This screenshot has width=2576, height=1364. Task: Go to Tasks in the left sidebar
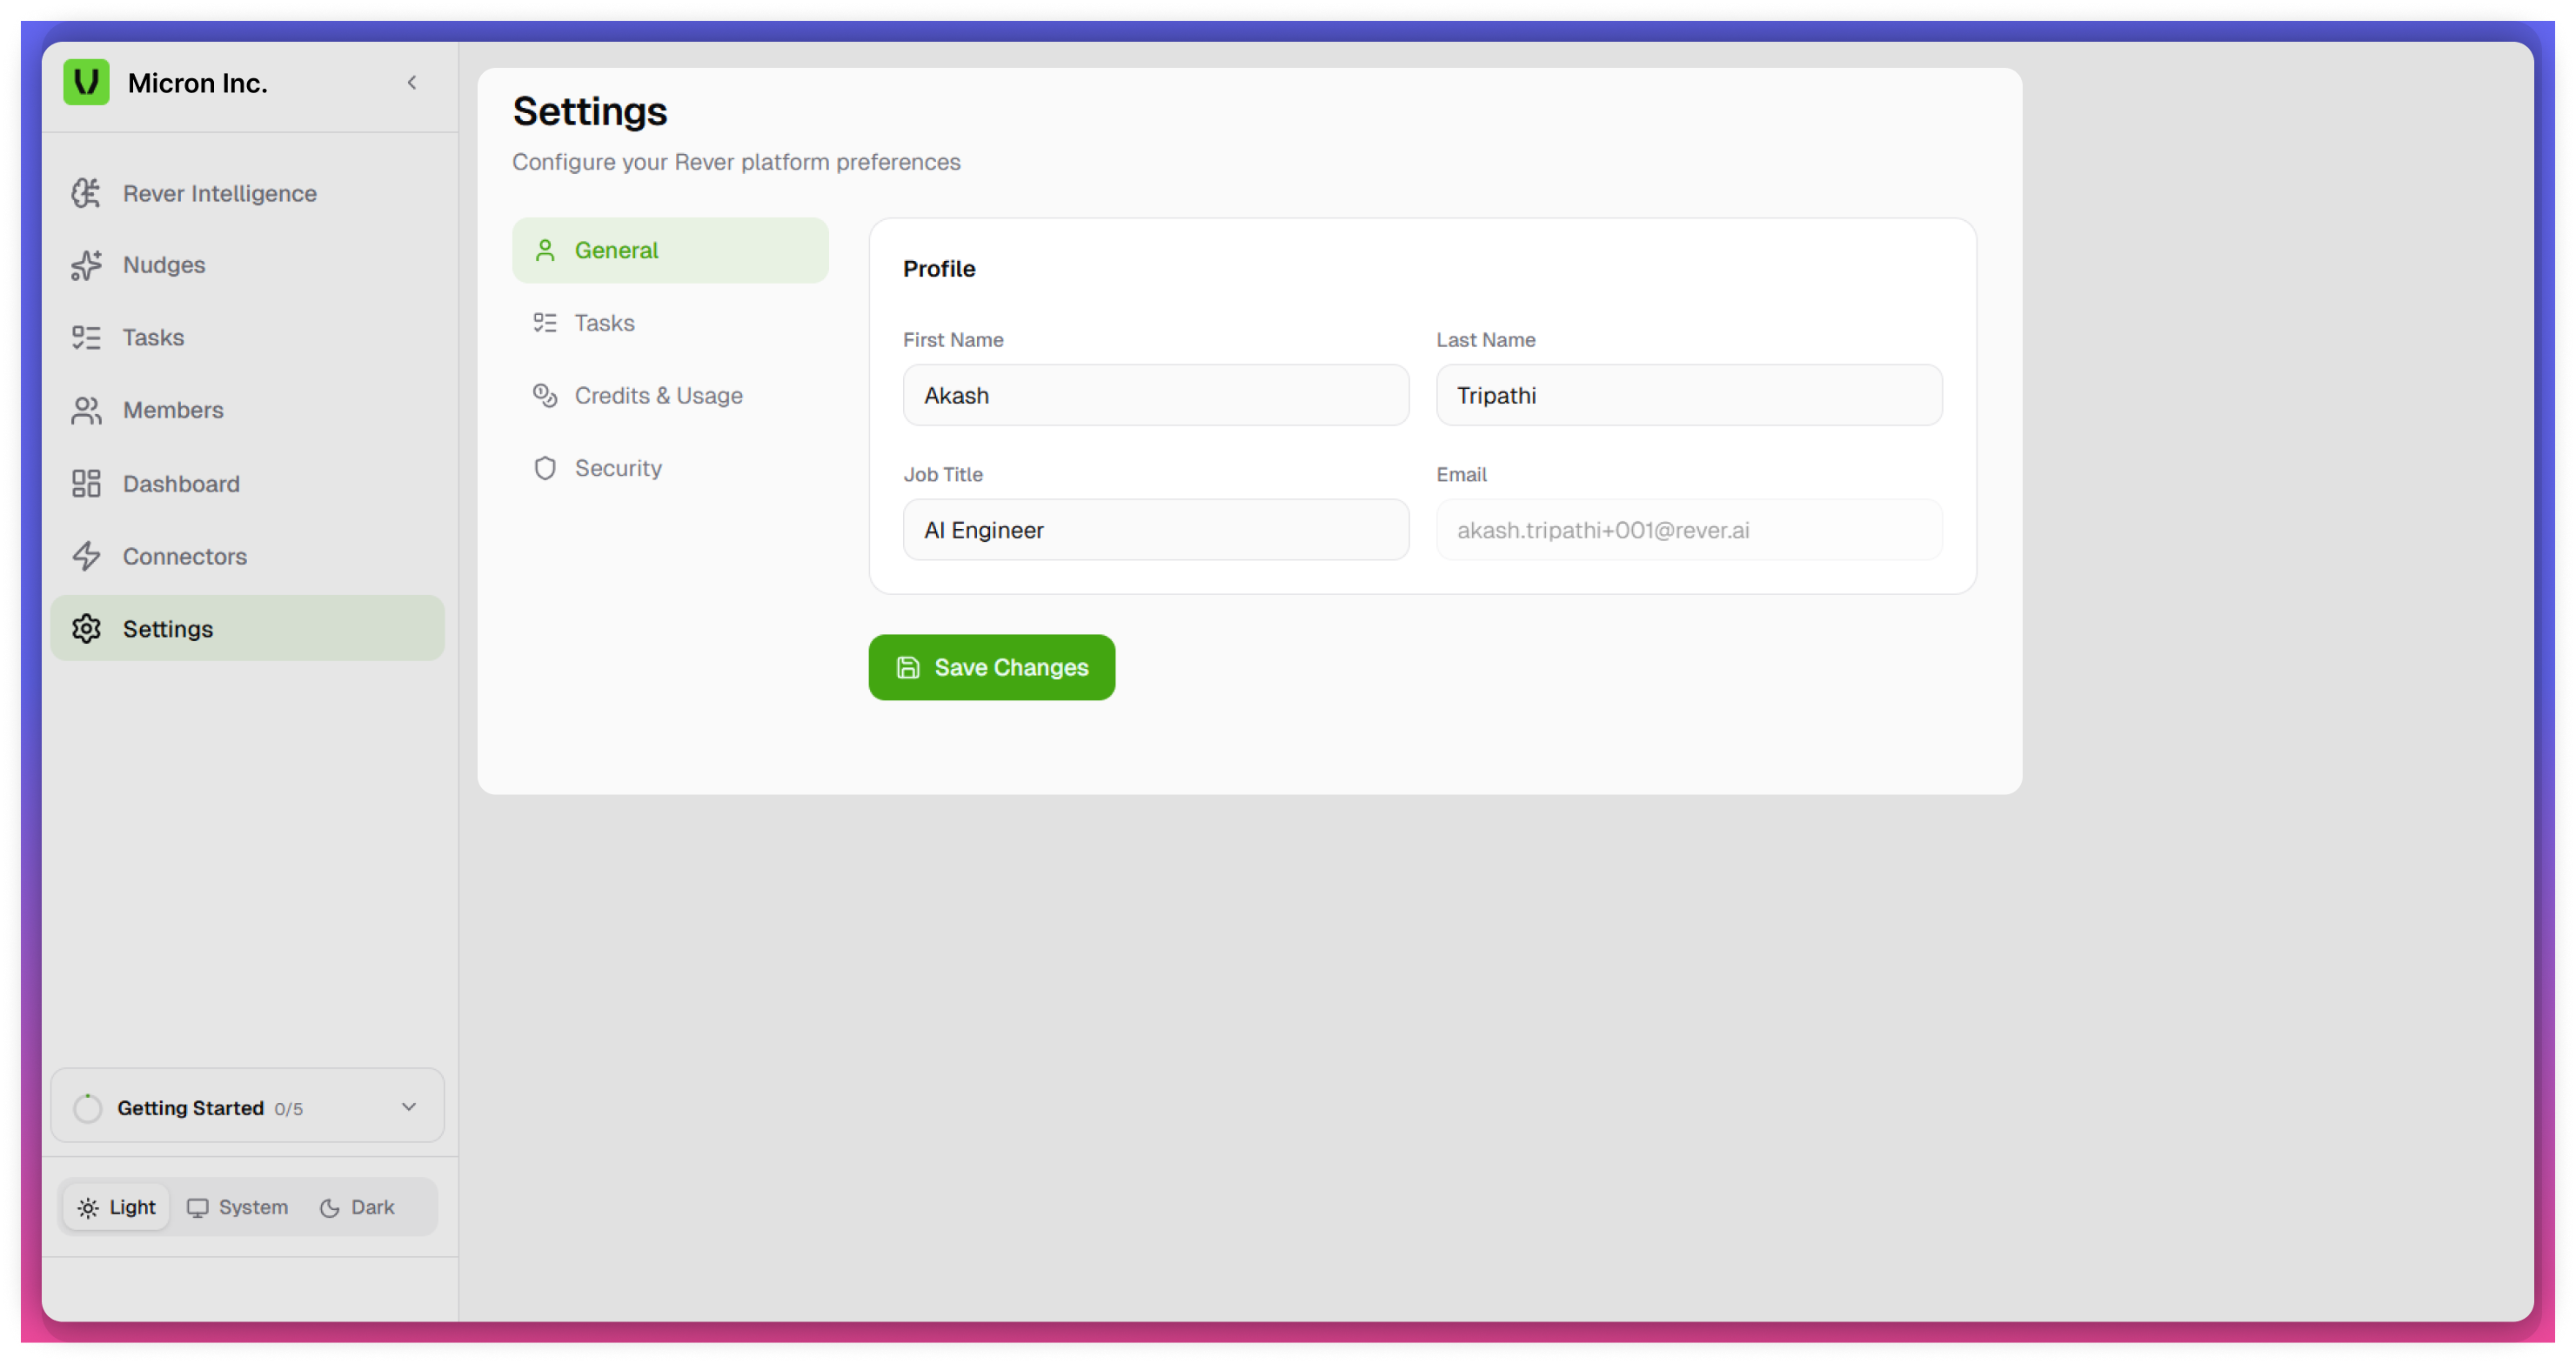pos(153,338)
